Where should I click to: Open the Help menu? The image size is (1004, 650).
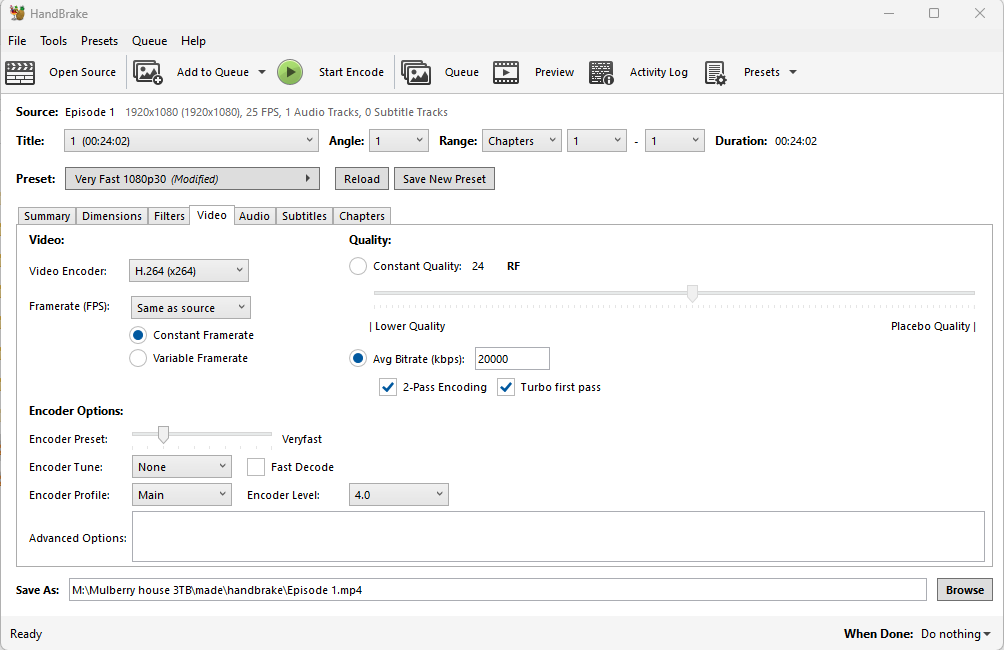(x=193, y=40)
